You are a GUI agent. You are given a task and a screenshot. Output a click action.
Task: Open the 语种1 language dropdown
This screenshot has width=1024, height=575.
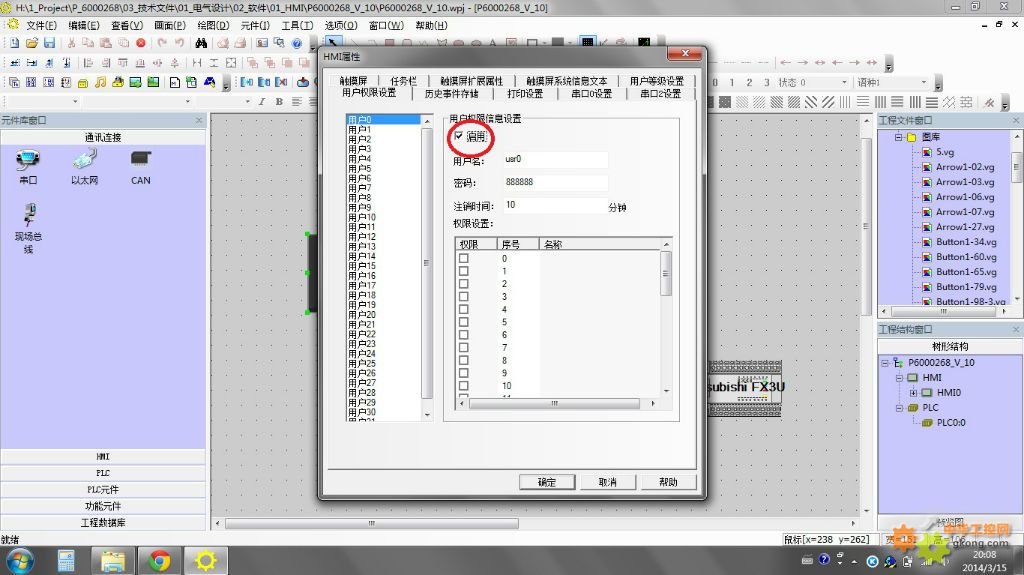[x=924, y=82]
